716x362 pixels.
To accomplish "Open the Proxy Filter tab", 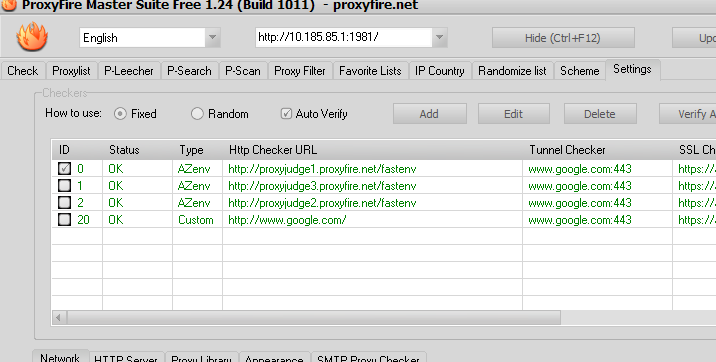I will pyautogui.click(x=300, y=71).
